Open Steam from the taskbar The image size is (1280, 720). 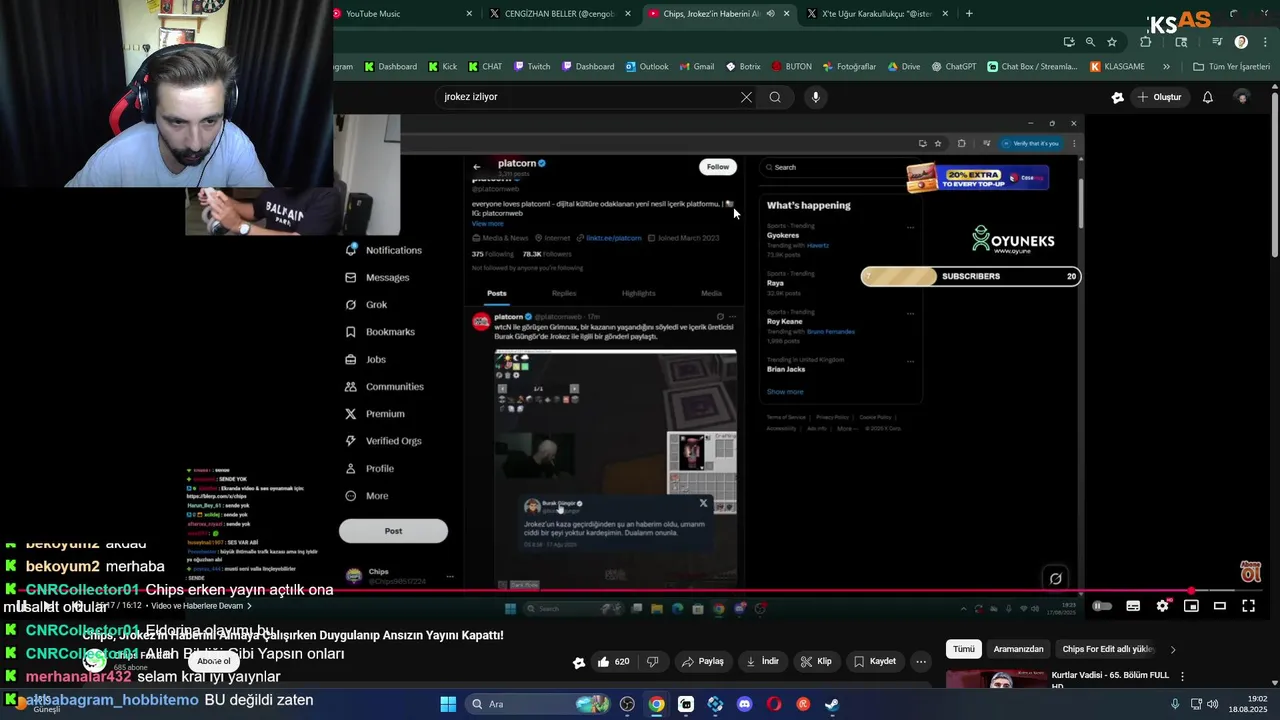pyautogui.click(x=832, y=704)
